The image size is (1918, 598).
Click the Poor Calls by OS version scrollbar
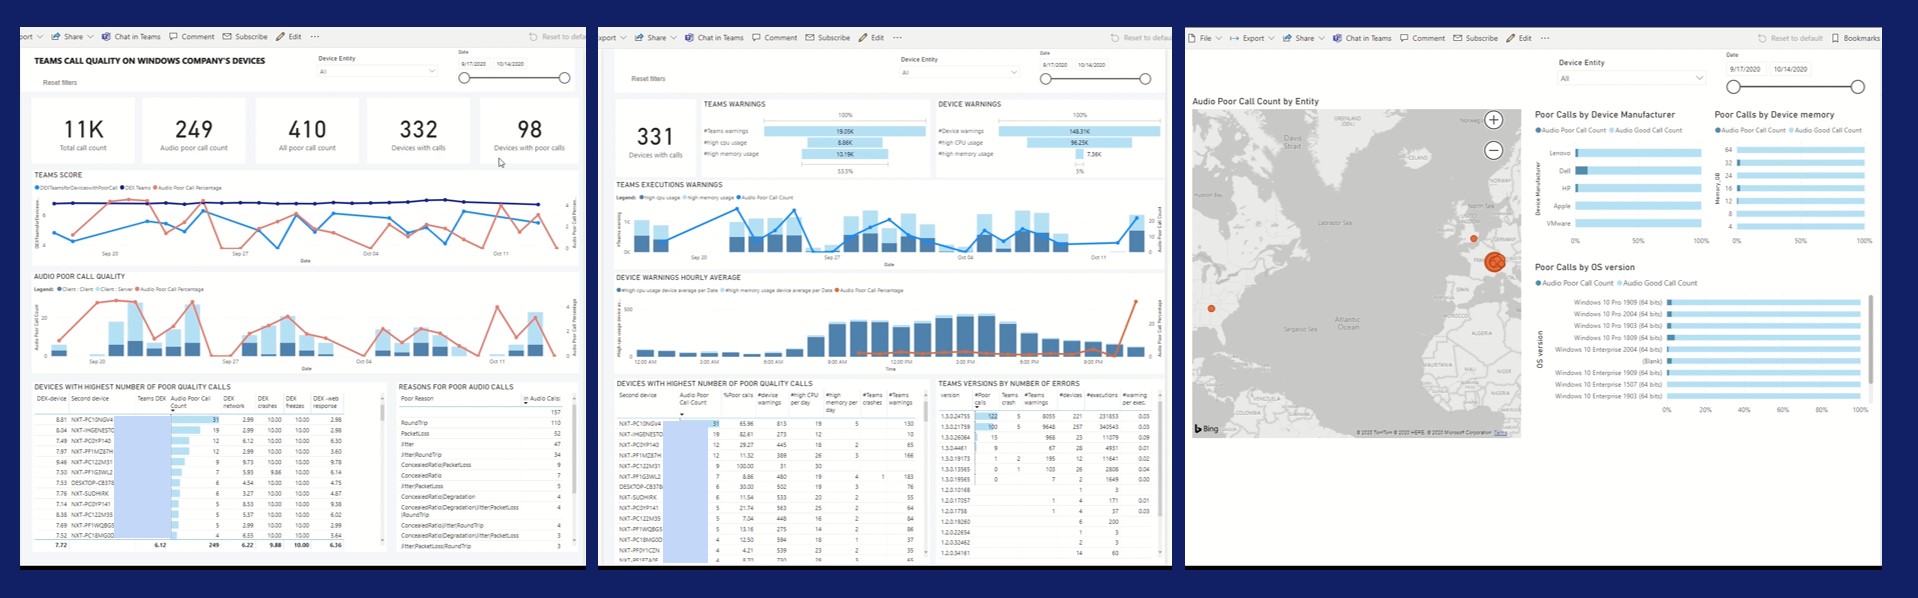point(1871,340)
